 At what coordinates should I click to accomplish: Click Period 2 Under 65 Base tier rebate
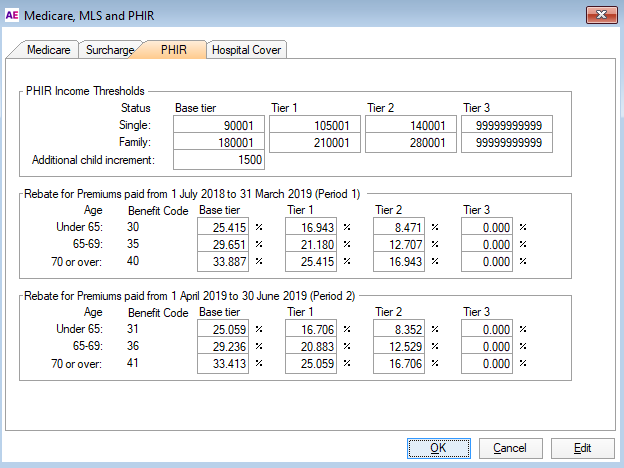[225, 330]
